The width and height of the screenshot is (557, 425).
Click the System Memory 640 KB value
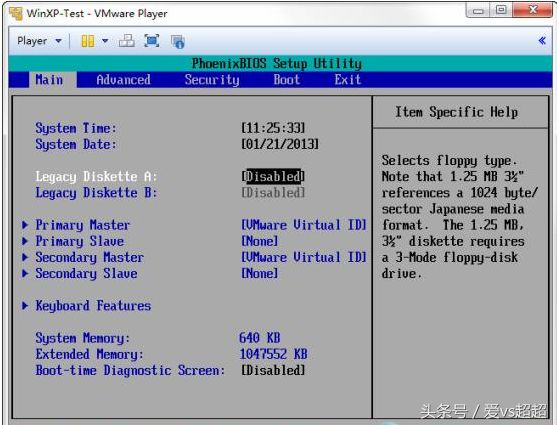tap(260, 338)
